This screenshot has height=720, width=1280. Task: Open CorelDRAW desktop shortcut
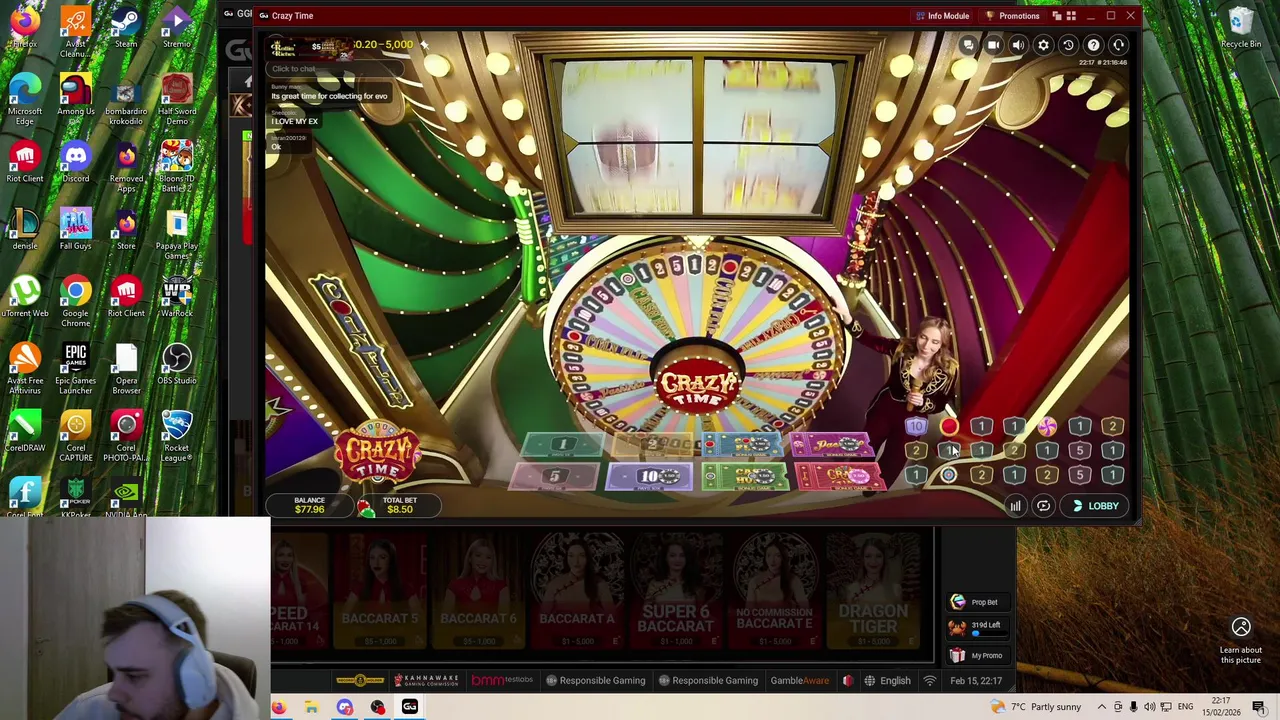pyautogui.click(x=24, y=430)
